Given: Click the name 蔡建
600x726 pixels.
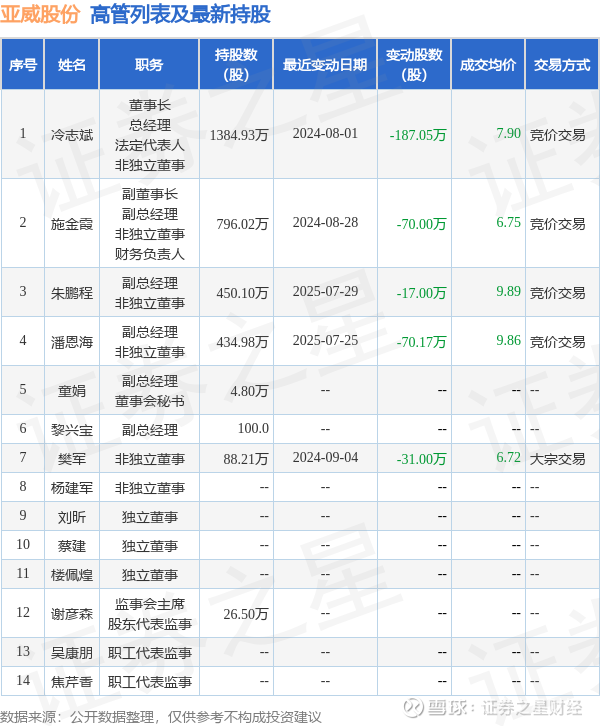Looking at the screenshot, I should tap(72, 546).
